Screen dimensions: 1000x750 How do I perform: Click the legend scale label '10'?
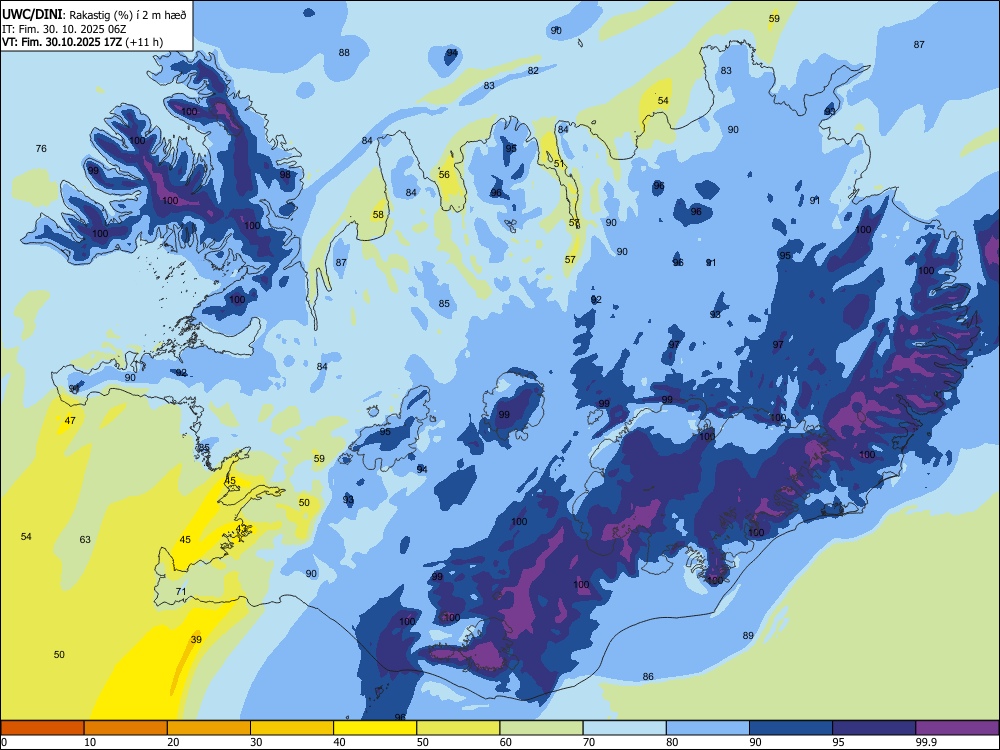[90, 742]
